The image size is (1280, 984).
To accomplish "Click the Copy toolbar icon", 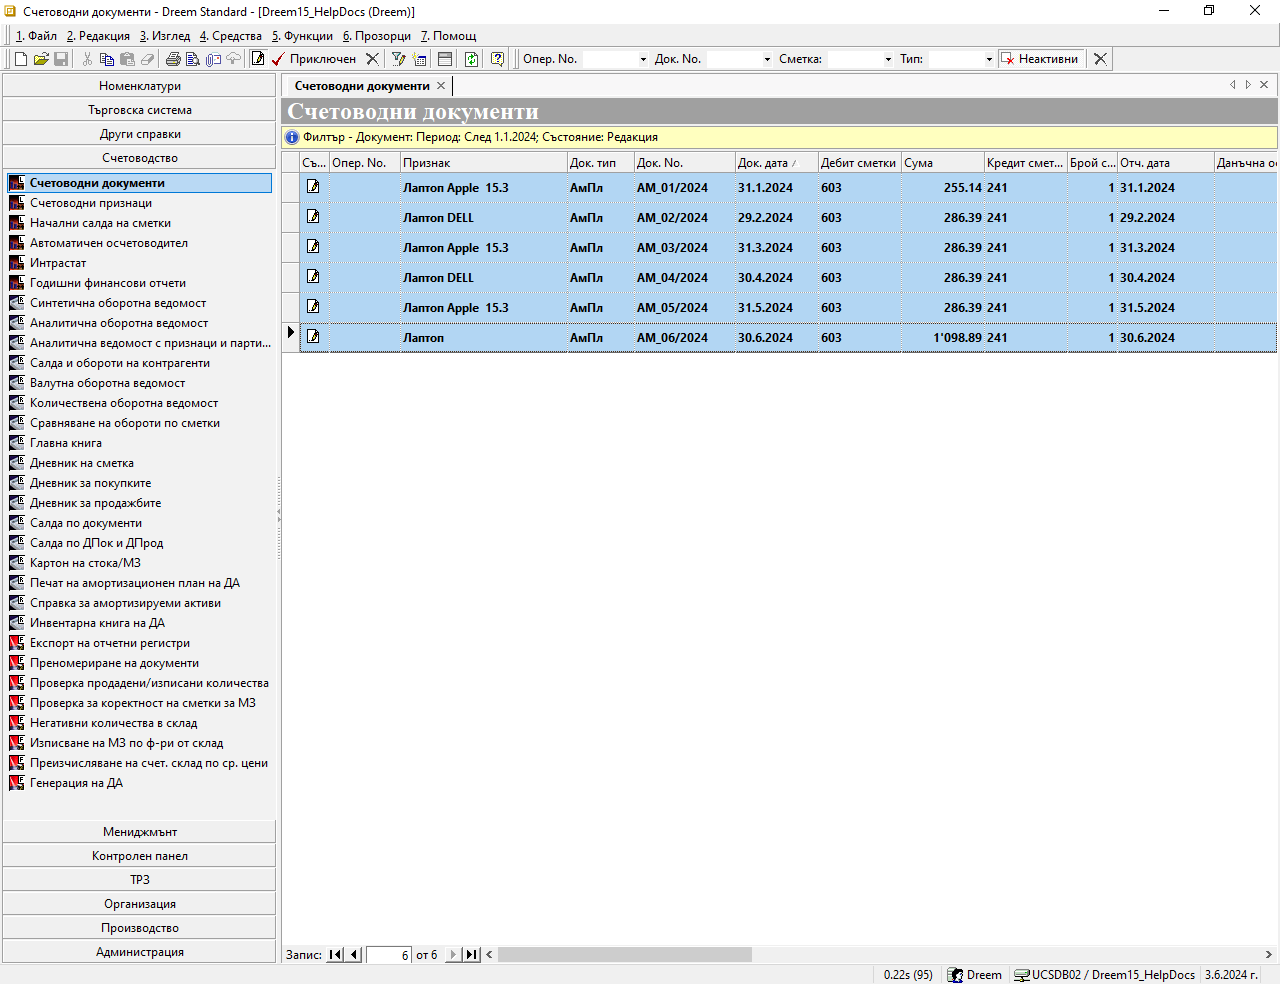I will coord(107,59).
